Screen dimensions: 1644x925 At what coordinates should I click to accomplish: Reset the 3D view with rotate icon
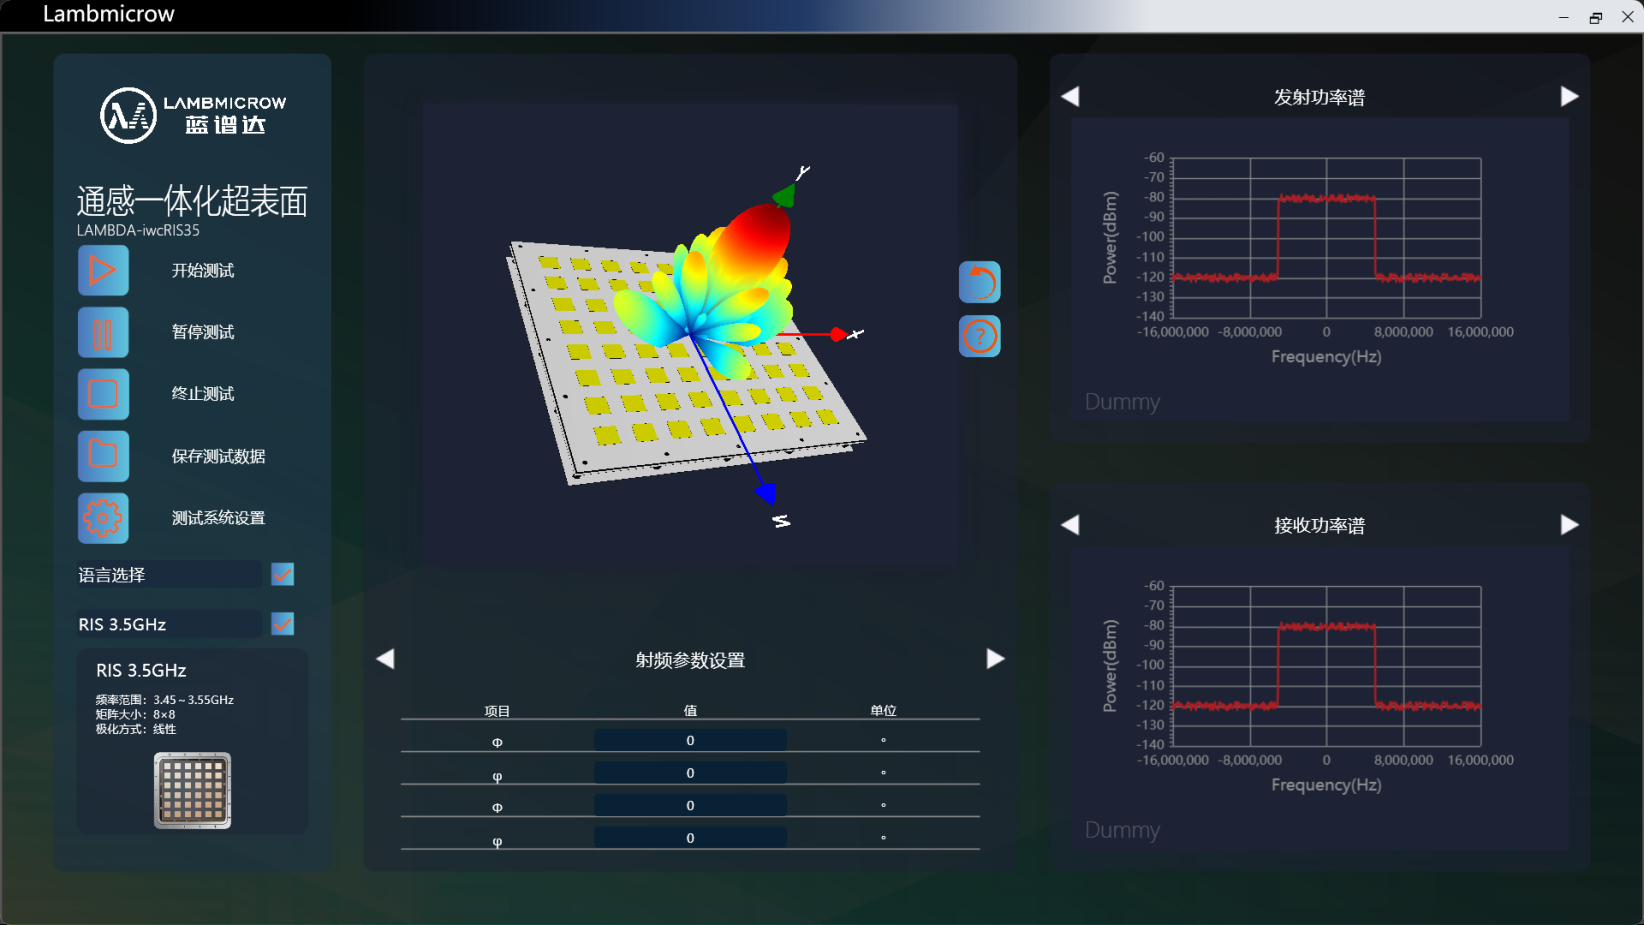[979, 283]
